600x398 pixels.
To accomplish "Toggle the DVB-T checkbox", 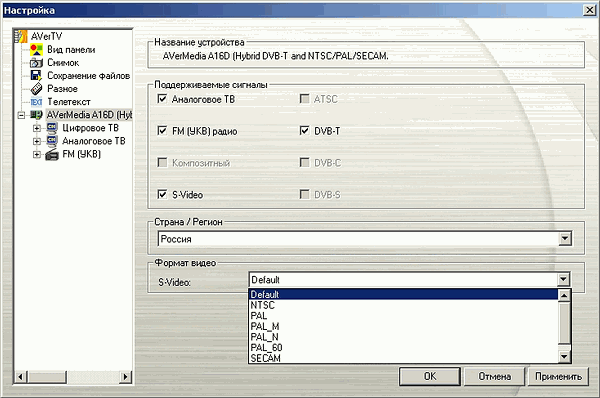I will tap(304, 131).
